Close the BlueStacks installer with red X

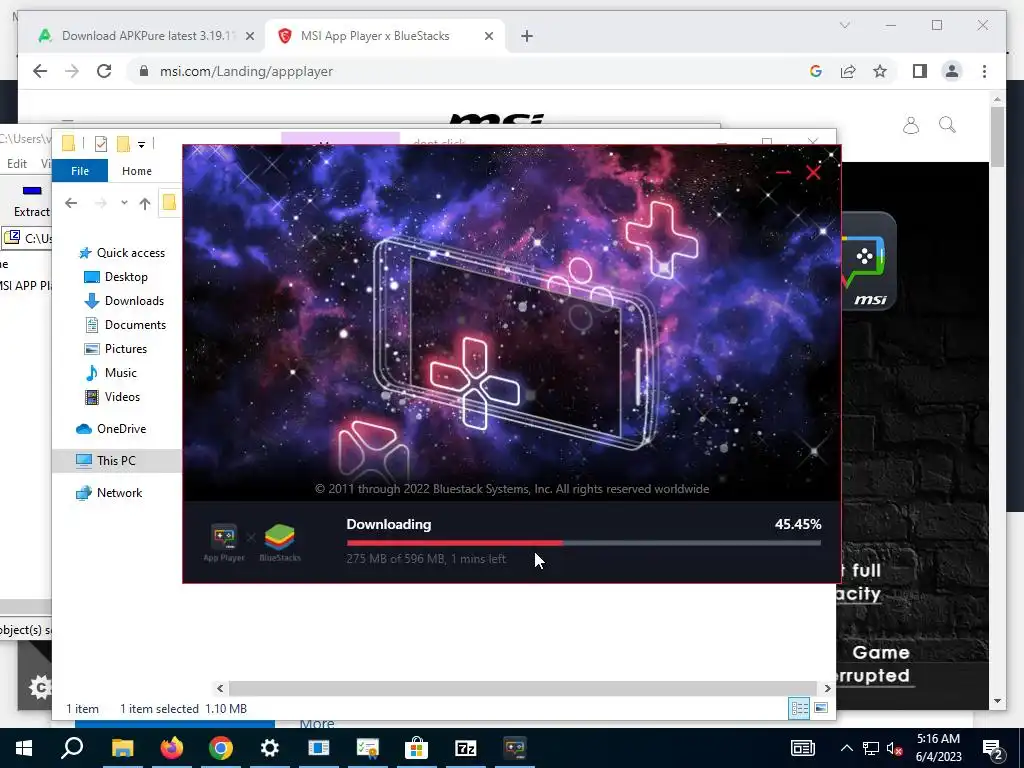tap(813, 172)
